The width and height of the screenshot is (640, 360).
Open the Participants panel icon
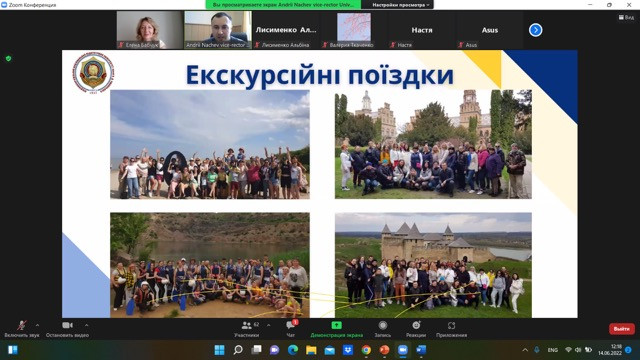(x=246, y=326)
